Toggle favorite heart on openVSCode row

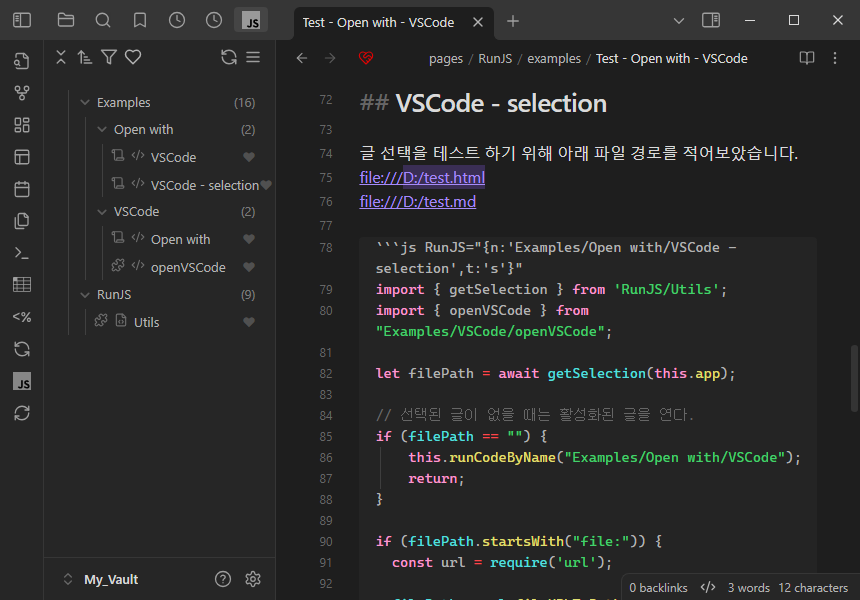pos(249,267)
